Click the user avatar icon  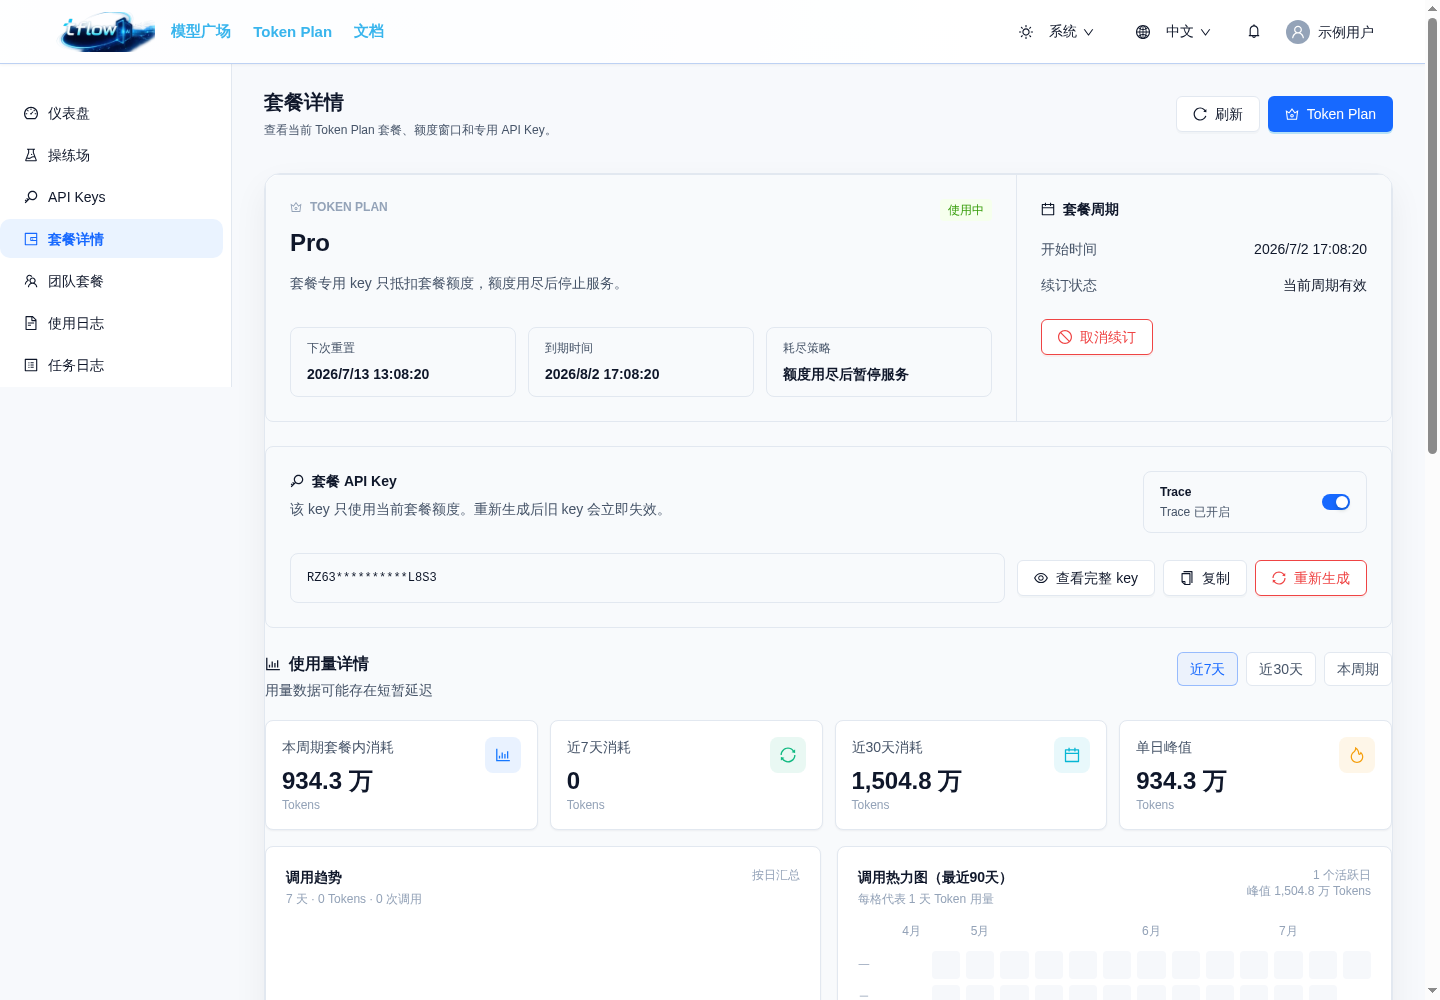point(1297,32)
